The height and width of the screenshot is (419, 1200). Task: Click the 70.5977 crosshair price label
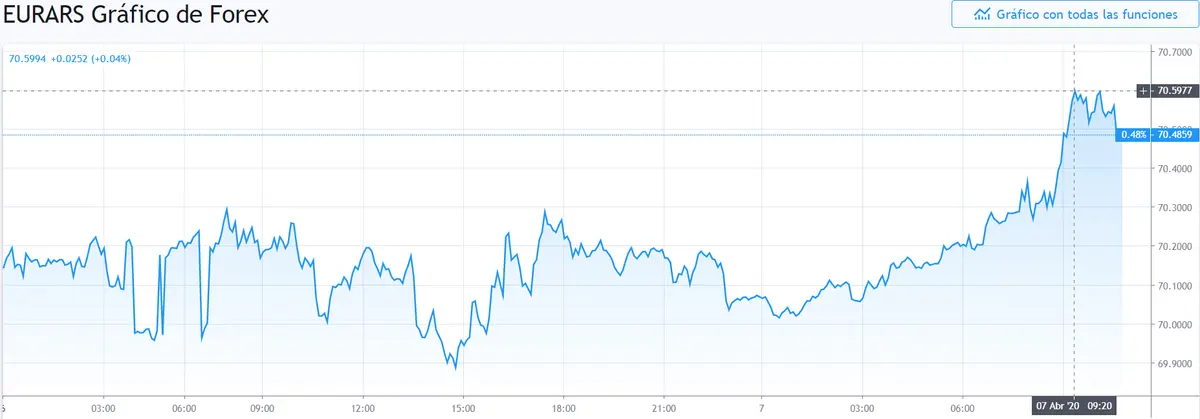point(1174,91)
